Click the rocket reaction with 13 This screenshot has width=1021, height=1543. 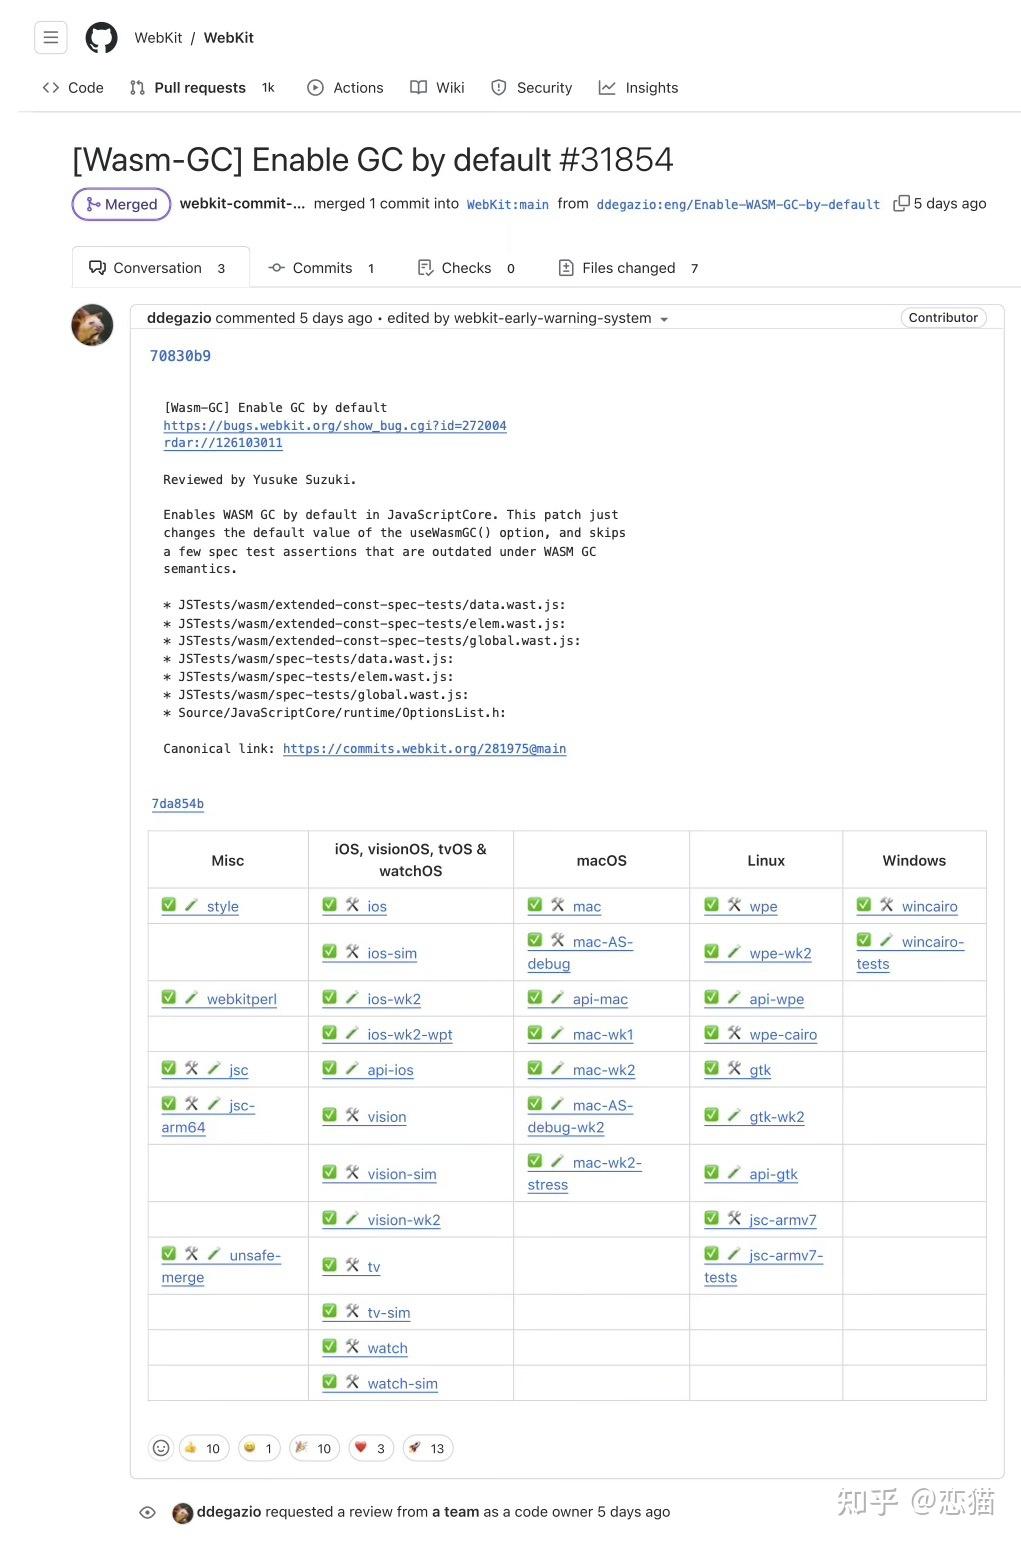pos(427,1447)
